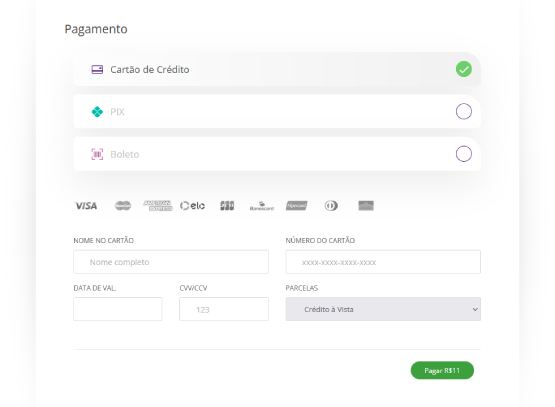Focus the Data de Val. input field
The image size is (555, 407).
coord(118,309)
